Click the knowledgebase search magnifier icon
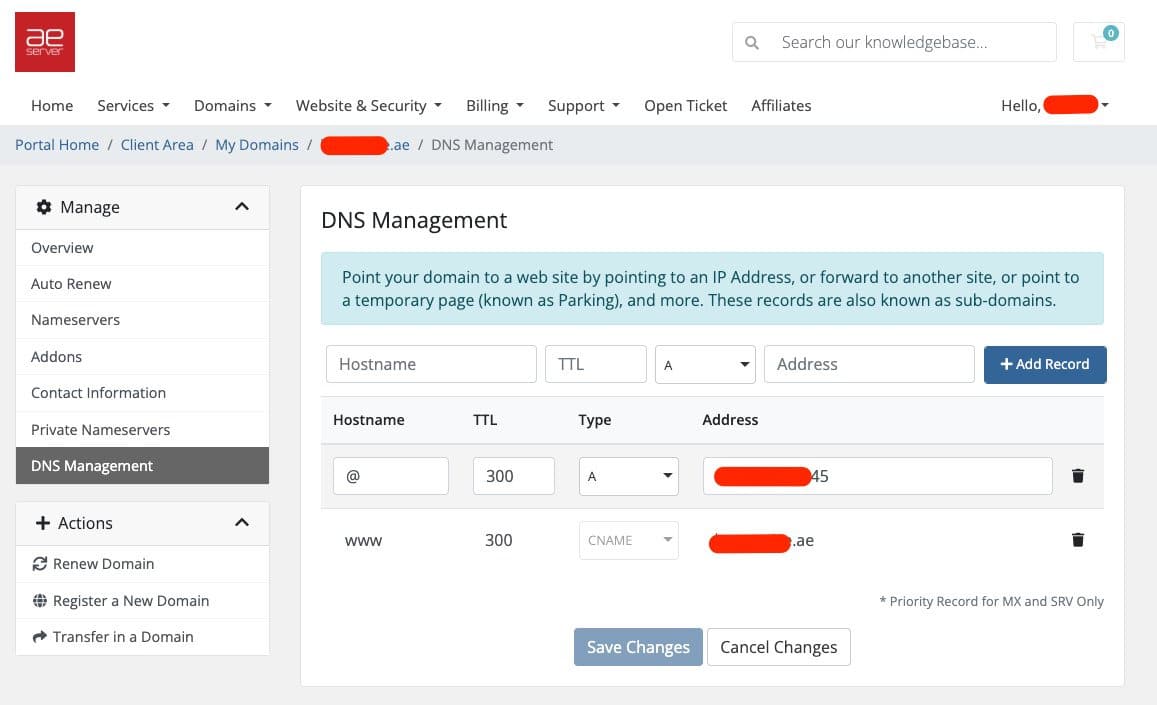The height and width of the screenshot is (705, 1157). pos(751,43)
